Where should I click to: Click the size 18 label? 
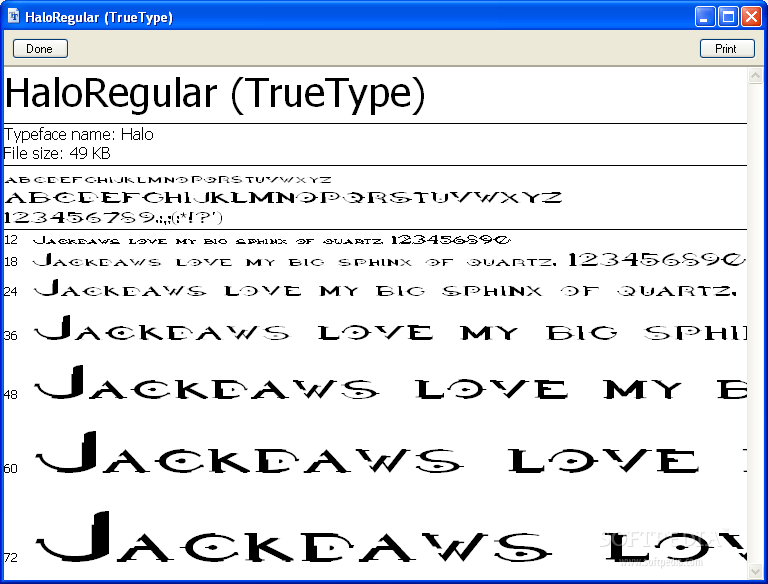pos(11,262)
